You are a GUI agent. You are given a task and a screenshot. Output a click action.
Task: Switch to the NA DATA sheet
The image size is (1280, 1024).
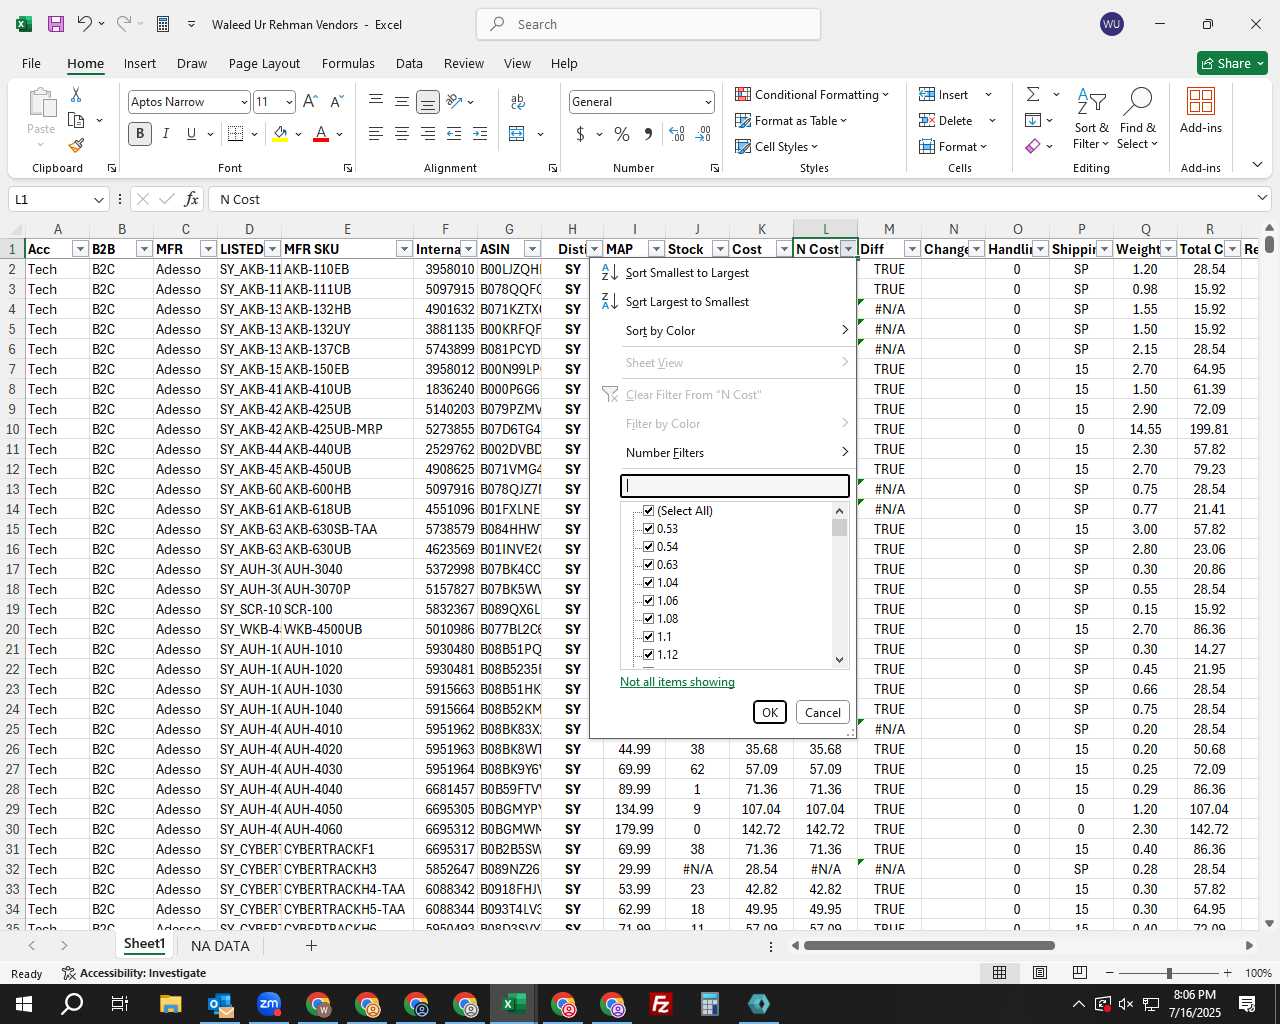pos(220,946)
